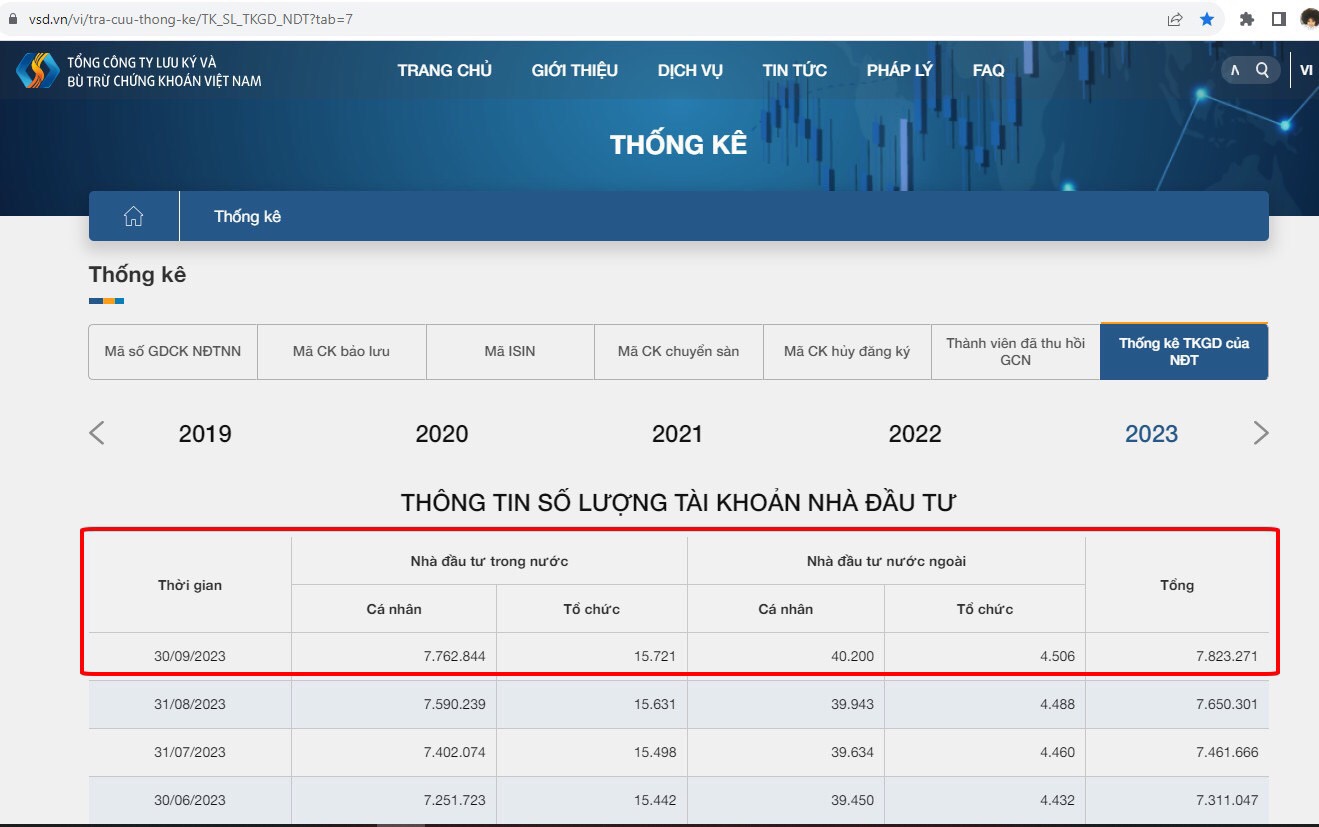The height and width of the screenshot is (827, 1319).
Task: Show next years with right chevron arrow
Action: [1260, 433]
